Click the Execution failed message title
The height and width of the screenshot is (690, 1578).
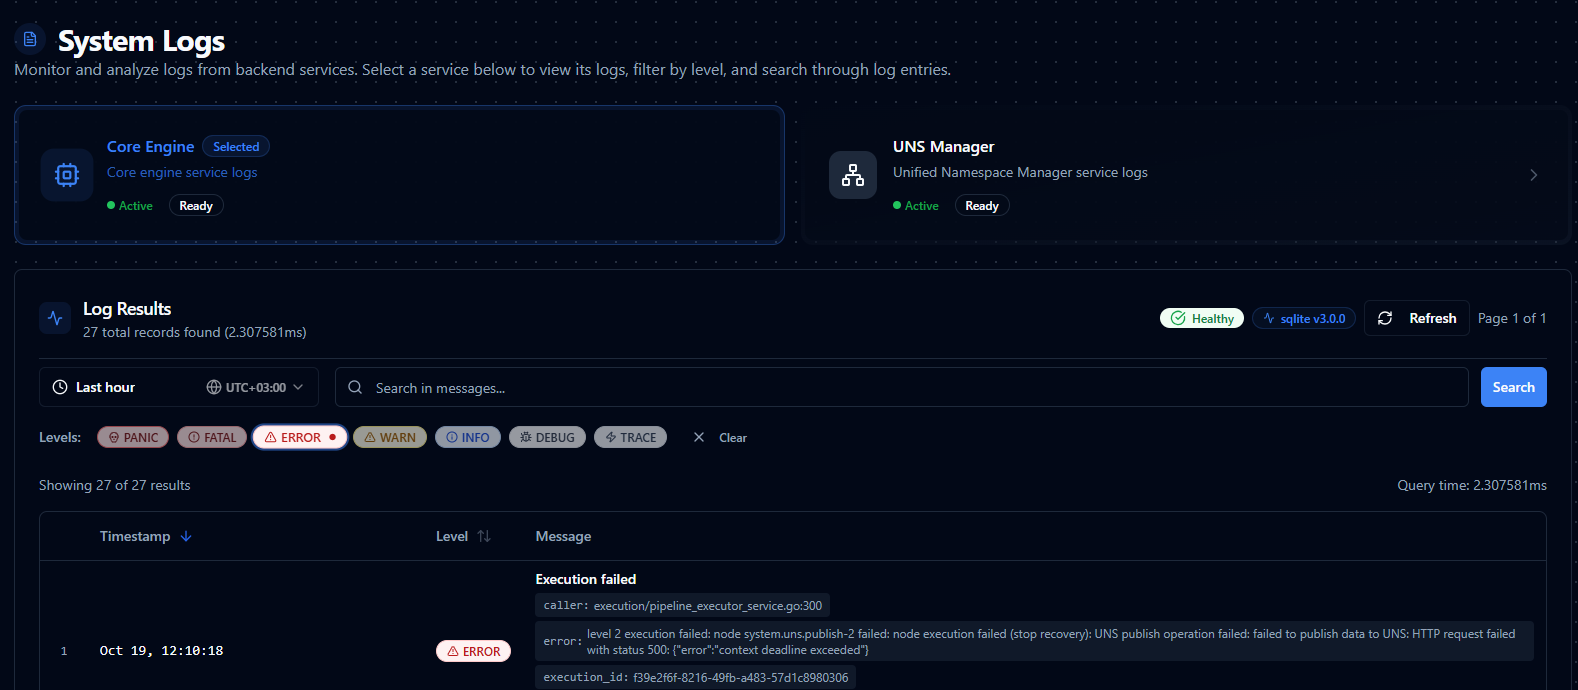click(x=586, y=579)
